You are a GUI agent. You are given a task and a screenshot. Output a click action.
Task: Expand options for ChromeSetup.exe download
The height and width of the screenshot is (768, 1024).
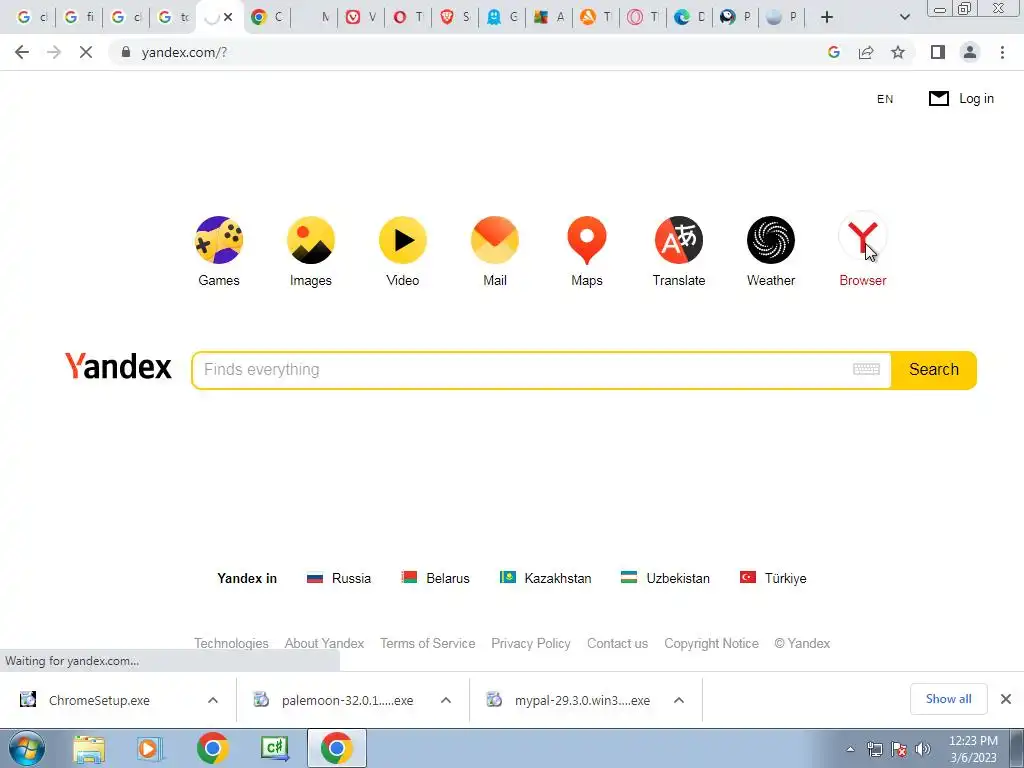tap(213, 700)
